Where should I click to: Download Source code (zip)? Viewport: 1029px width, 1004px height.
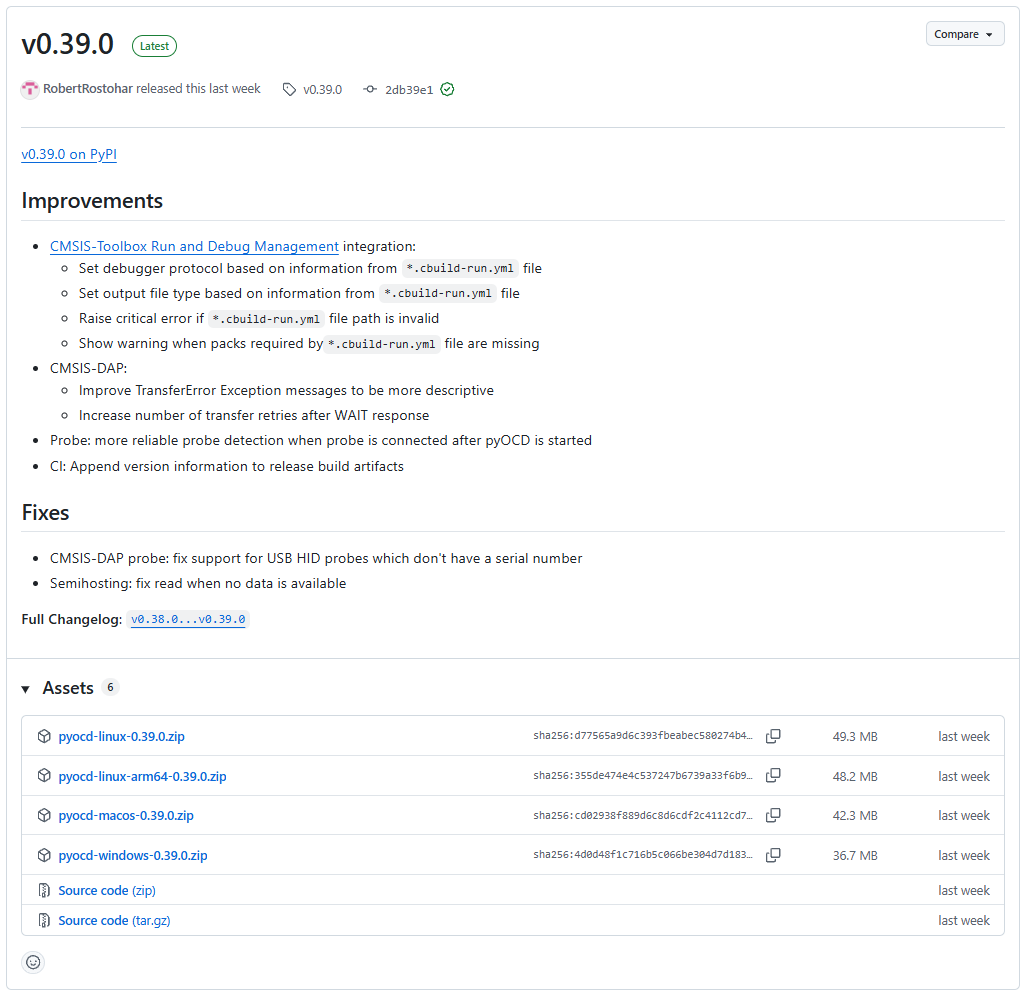click(x=107, y=890)
